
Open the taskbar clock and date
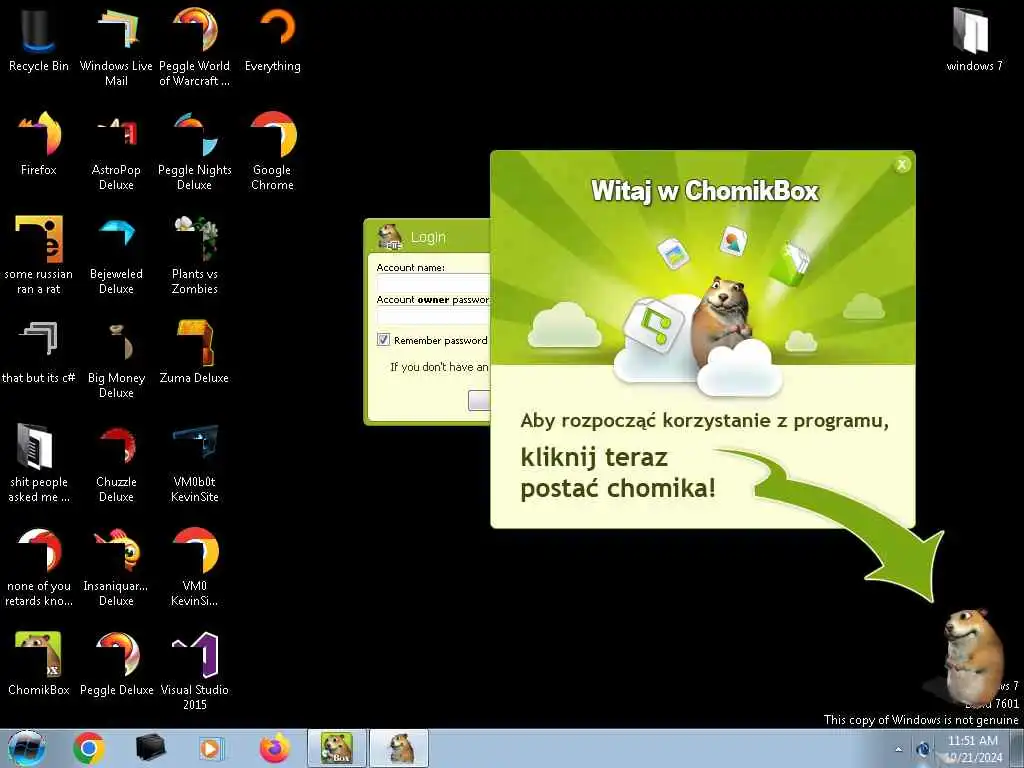(972, 749)
